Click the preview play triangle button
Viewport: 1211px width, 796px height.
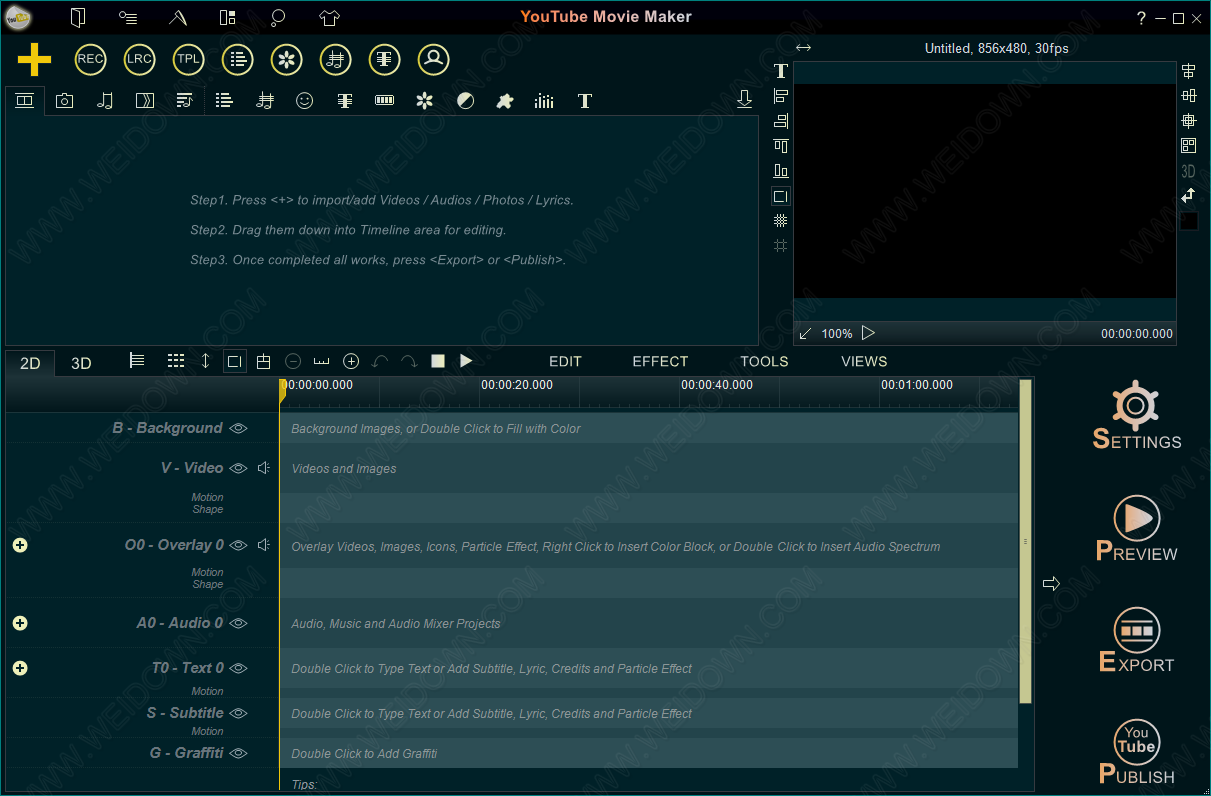tap(868, 333)
